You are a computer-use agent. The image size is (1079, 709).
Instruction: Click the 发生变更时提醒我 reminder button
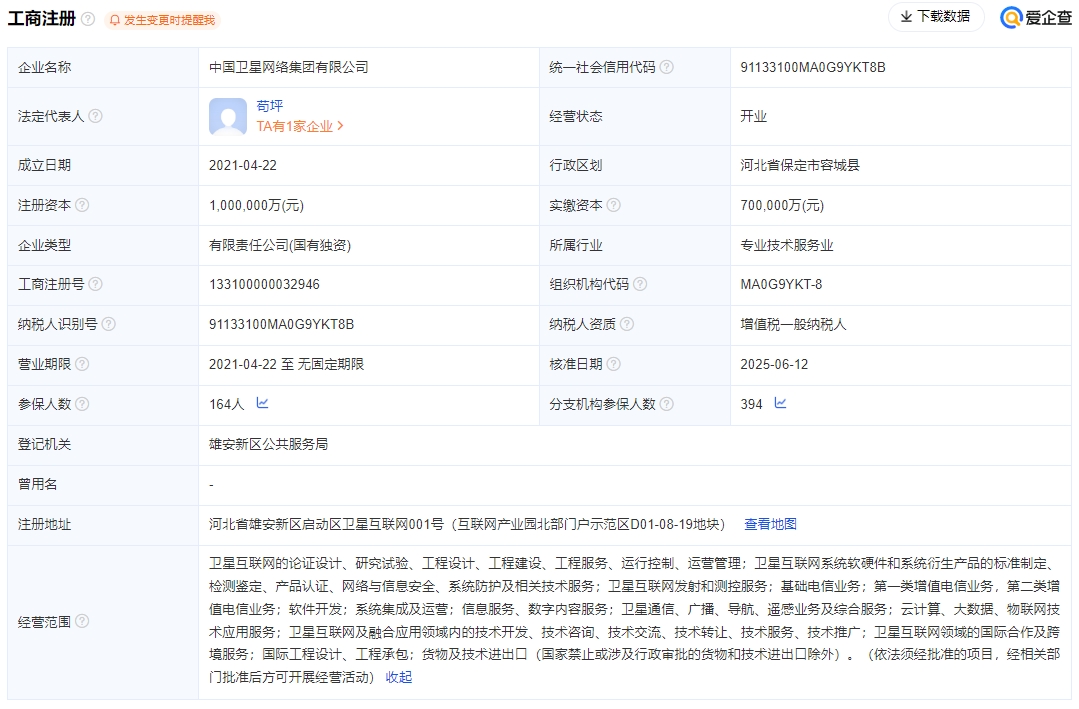click(x=162, y=20)
